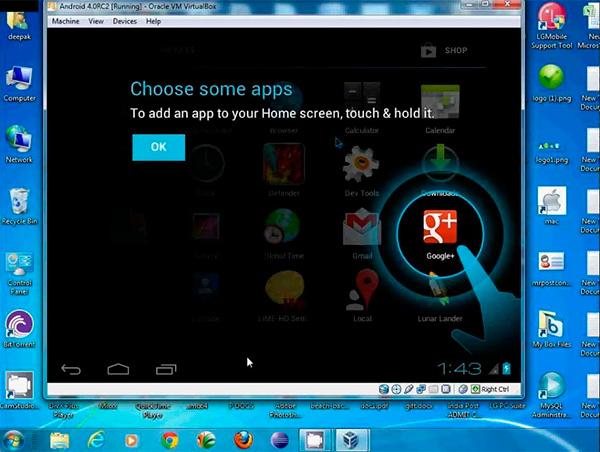Screen dimensions: 600x452
Task: Click the 1:43 clock in Android status area
Action: (459, 369)
